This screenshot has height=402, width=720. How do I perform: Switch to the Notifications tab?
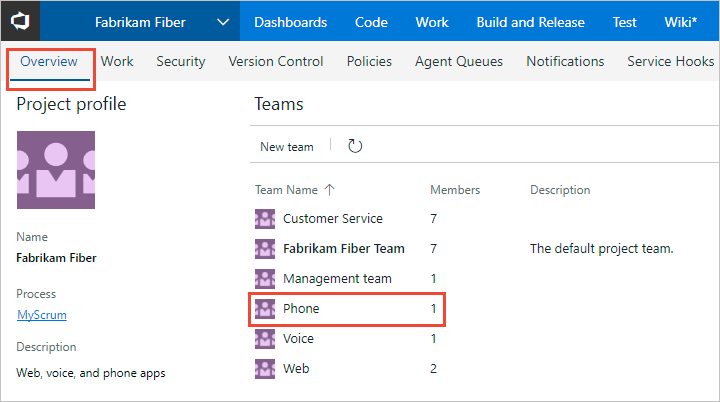(565, 62)
